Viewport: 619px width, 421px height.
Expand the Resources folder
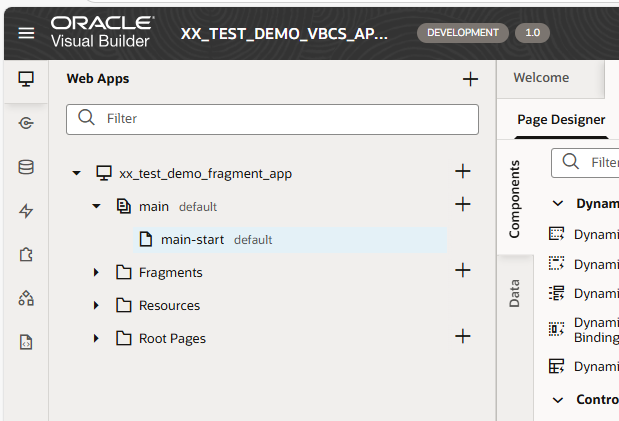(96, 305)
